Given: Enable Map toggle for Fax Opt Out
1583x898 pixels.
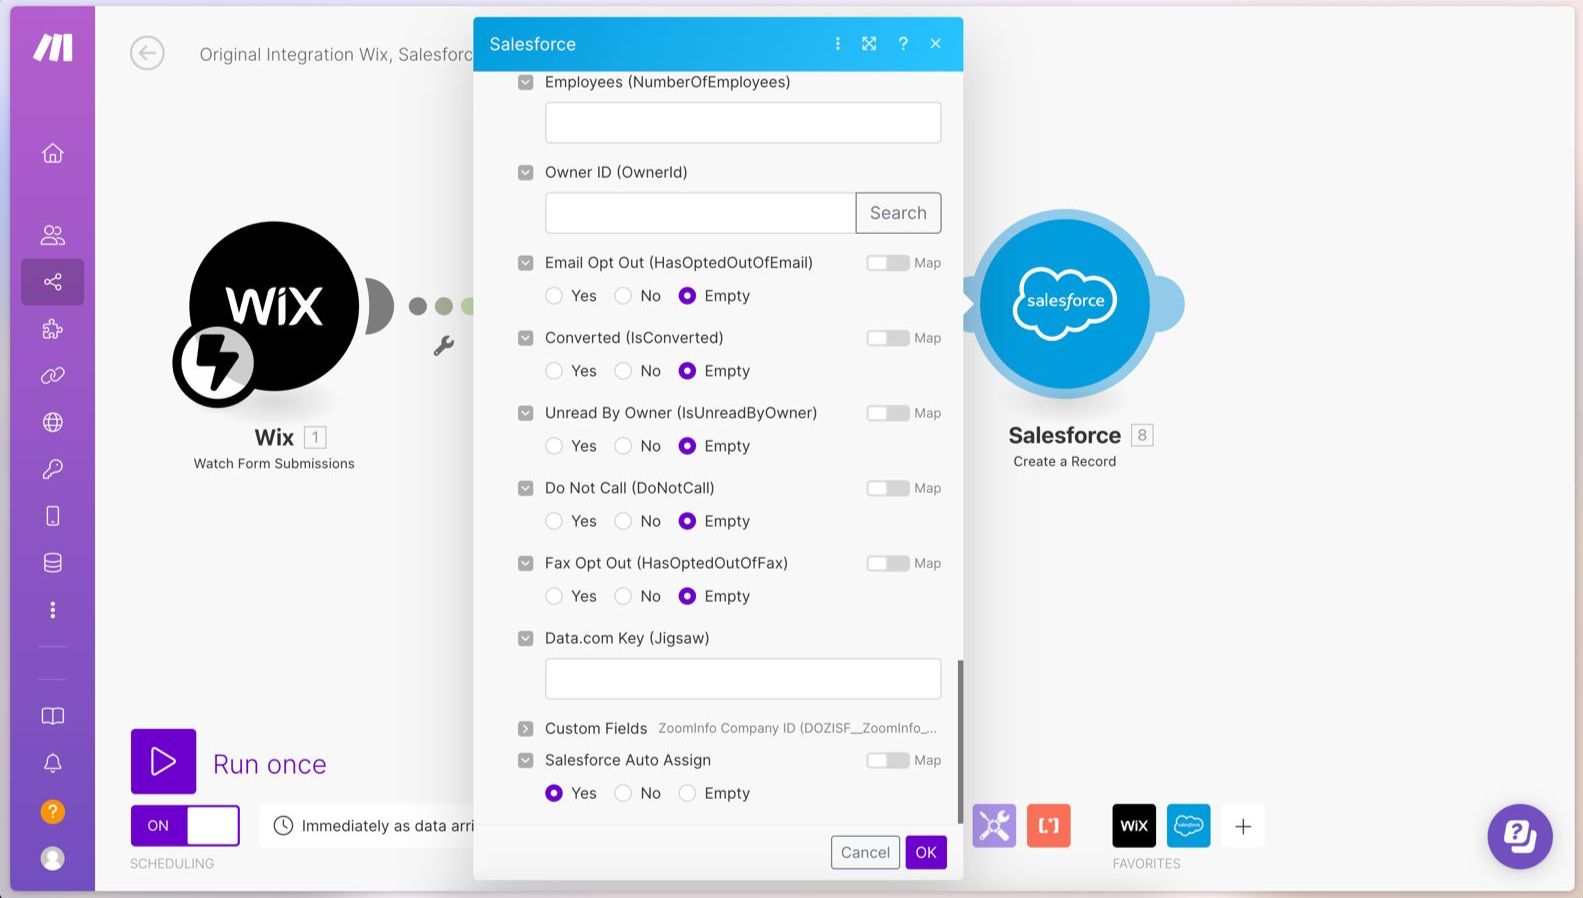Looking at the screenshot, I should (x=888, y=563).
